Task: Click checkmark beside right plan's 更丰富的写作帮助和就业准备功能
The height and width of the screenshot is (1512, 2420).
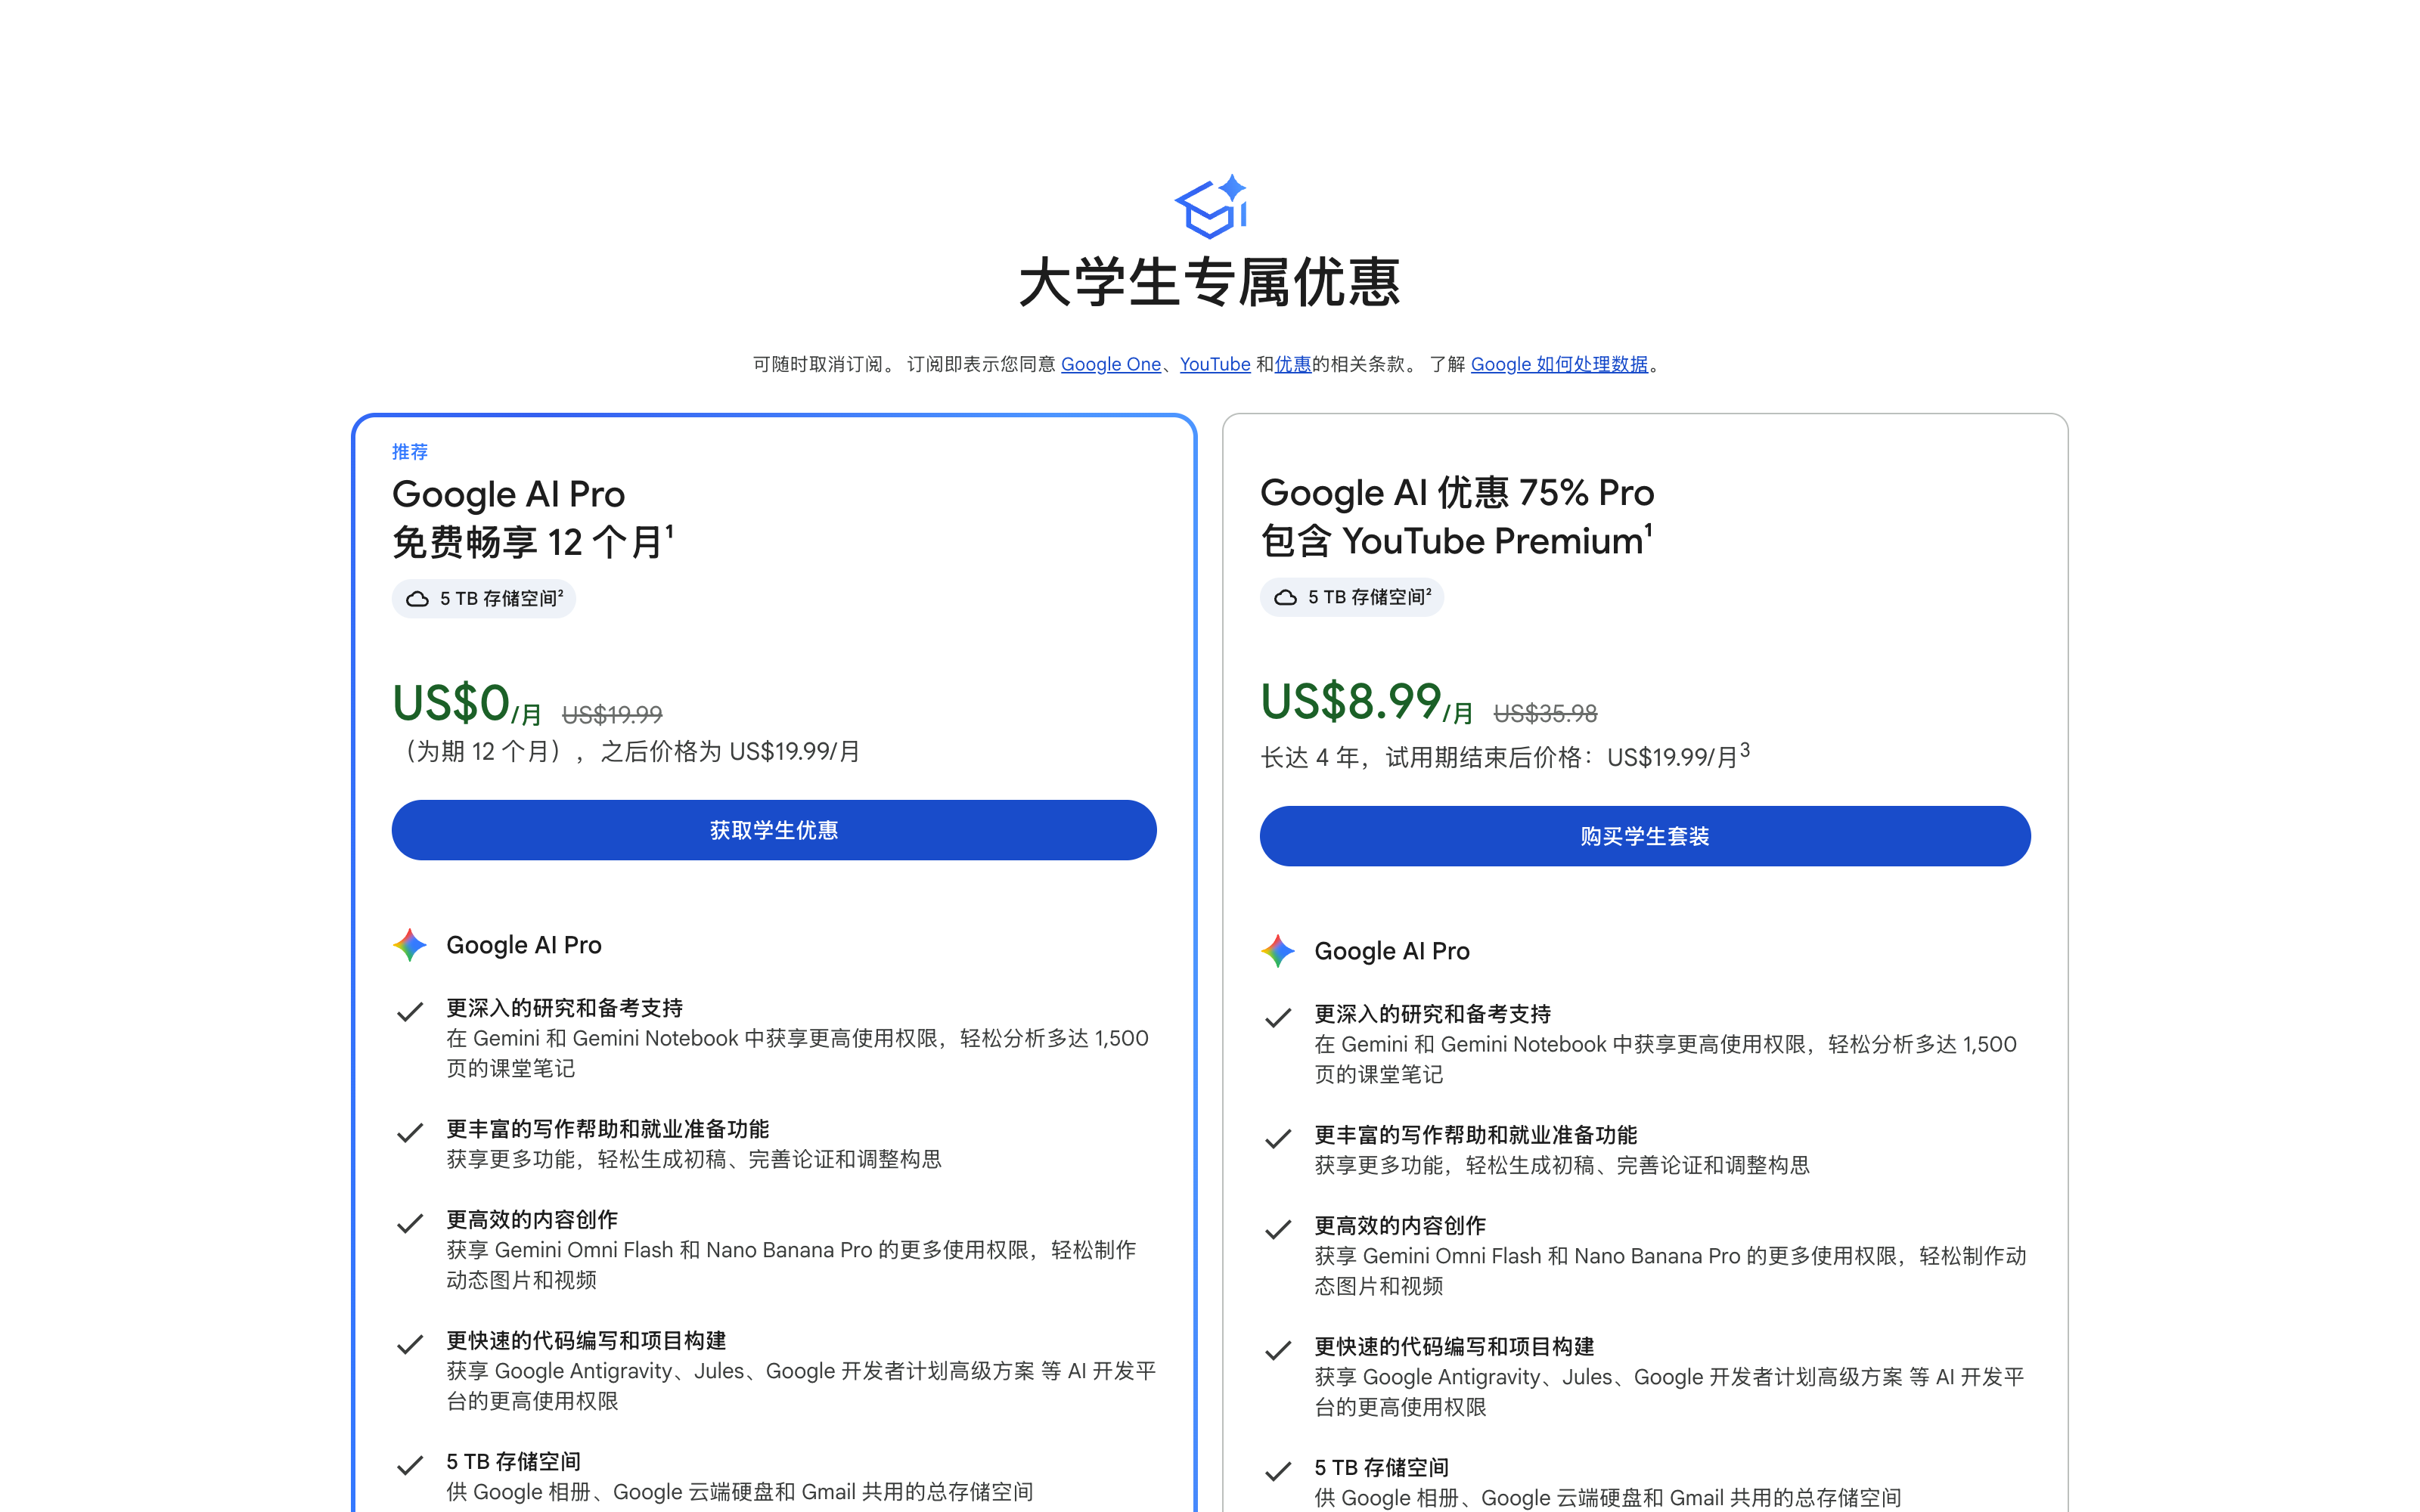Action: [1278, 1139]
